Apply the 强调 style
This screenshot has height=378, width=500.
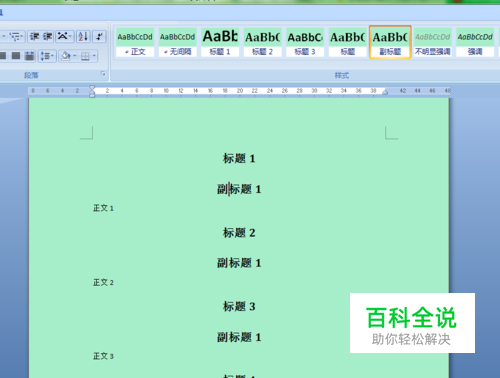coord(475,42)
